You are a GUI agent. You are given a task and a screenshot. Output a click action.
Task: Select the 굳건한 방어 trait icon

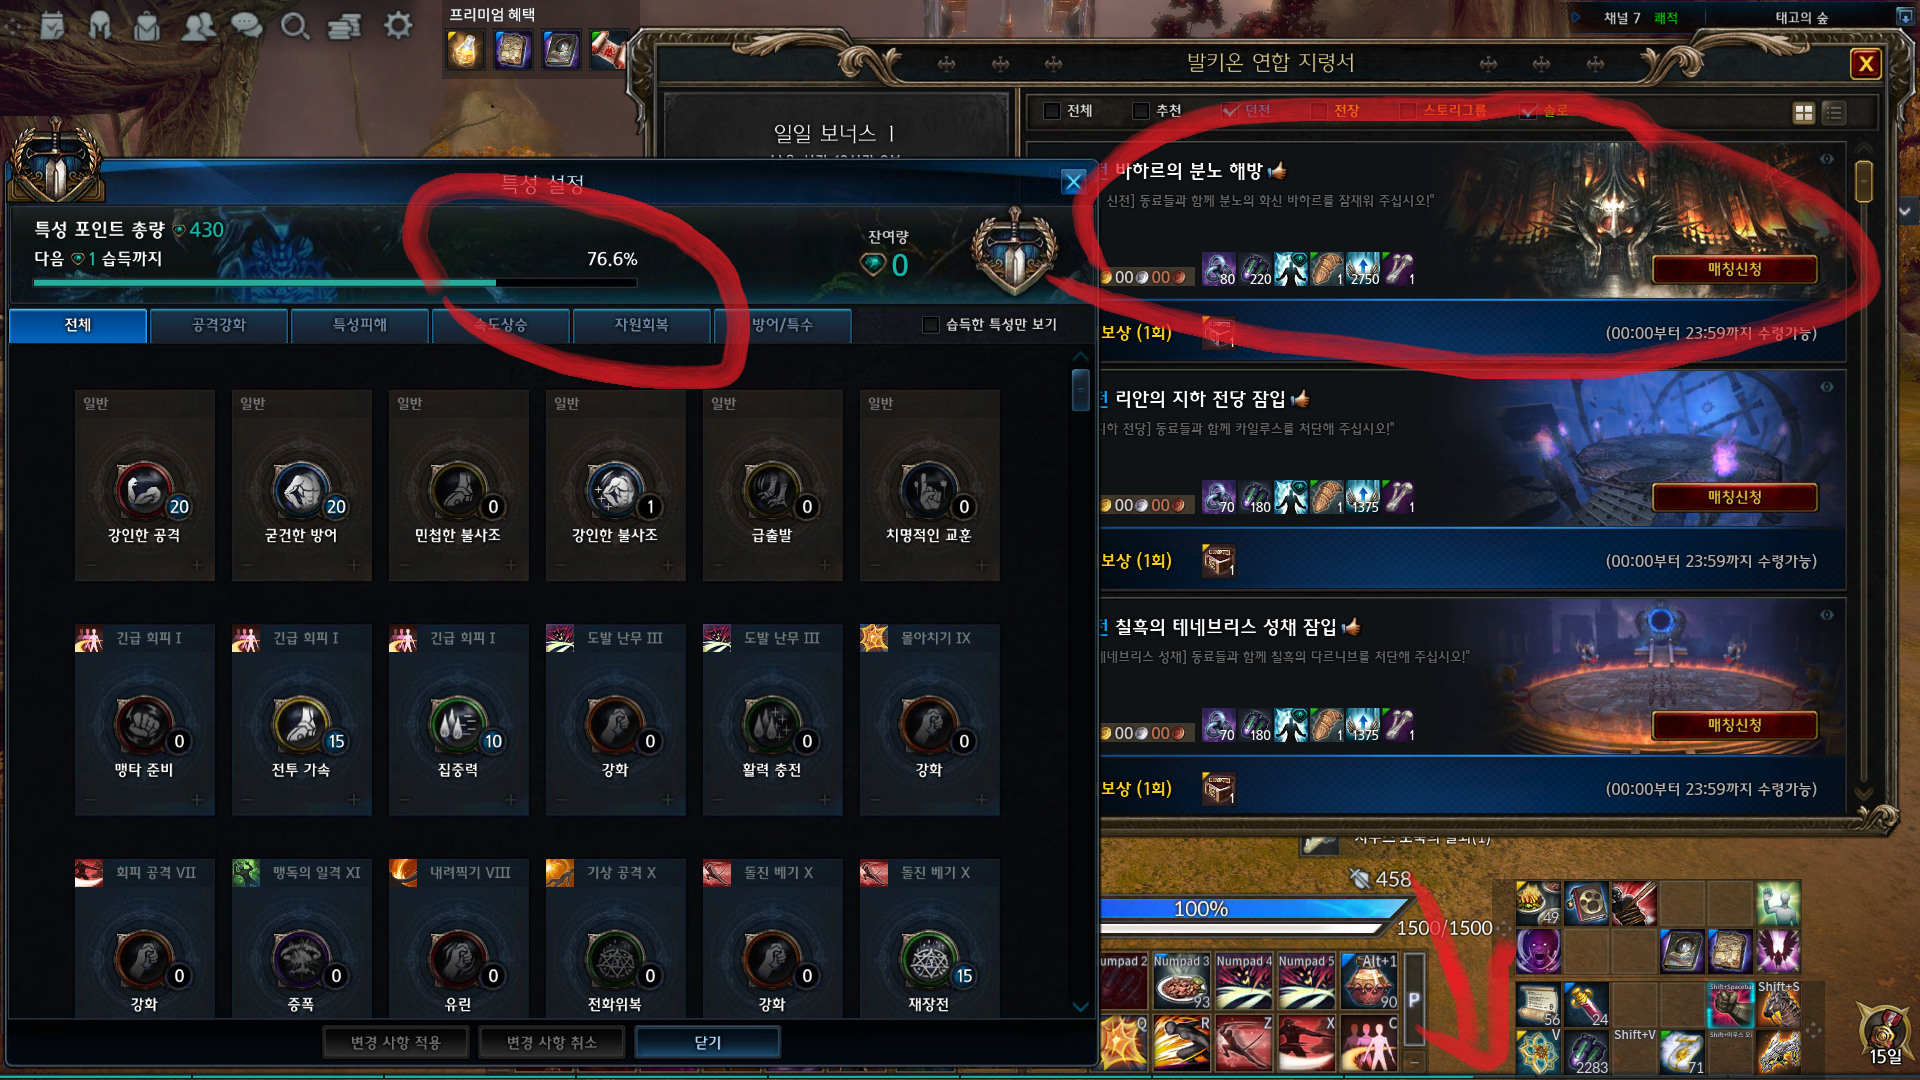pyautogui.click(x=302, y=491)
